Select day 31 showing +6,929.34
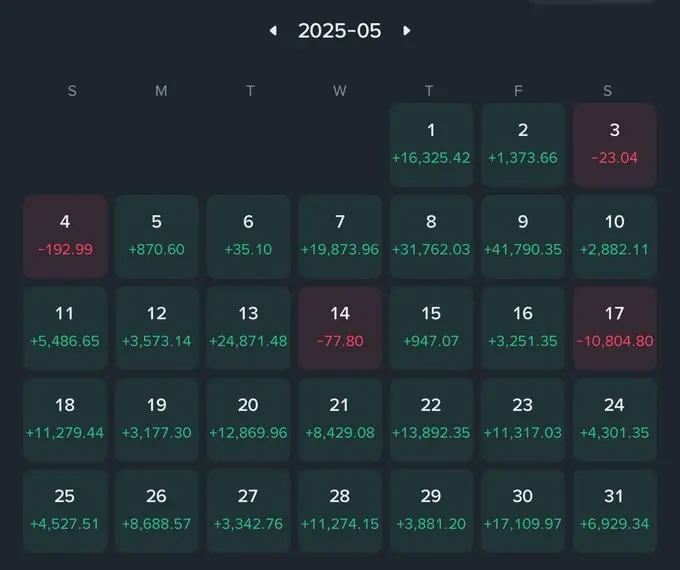Screen dimensions: 680x570 click(615, 511)
